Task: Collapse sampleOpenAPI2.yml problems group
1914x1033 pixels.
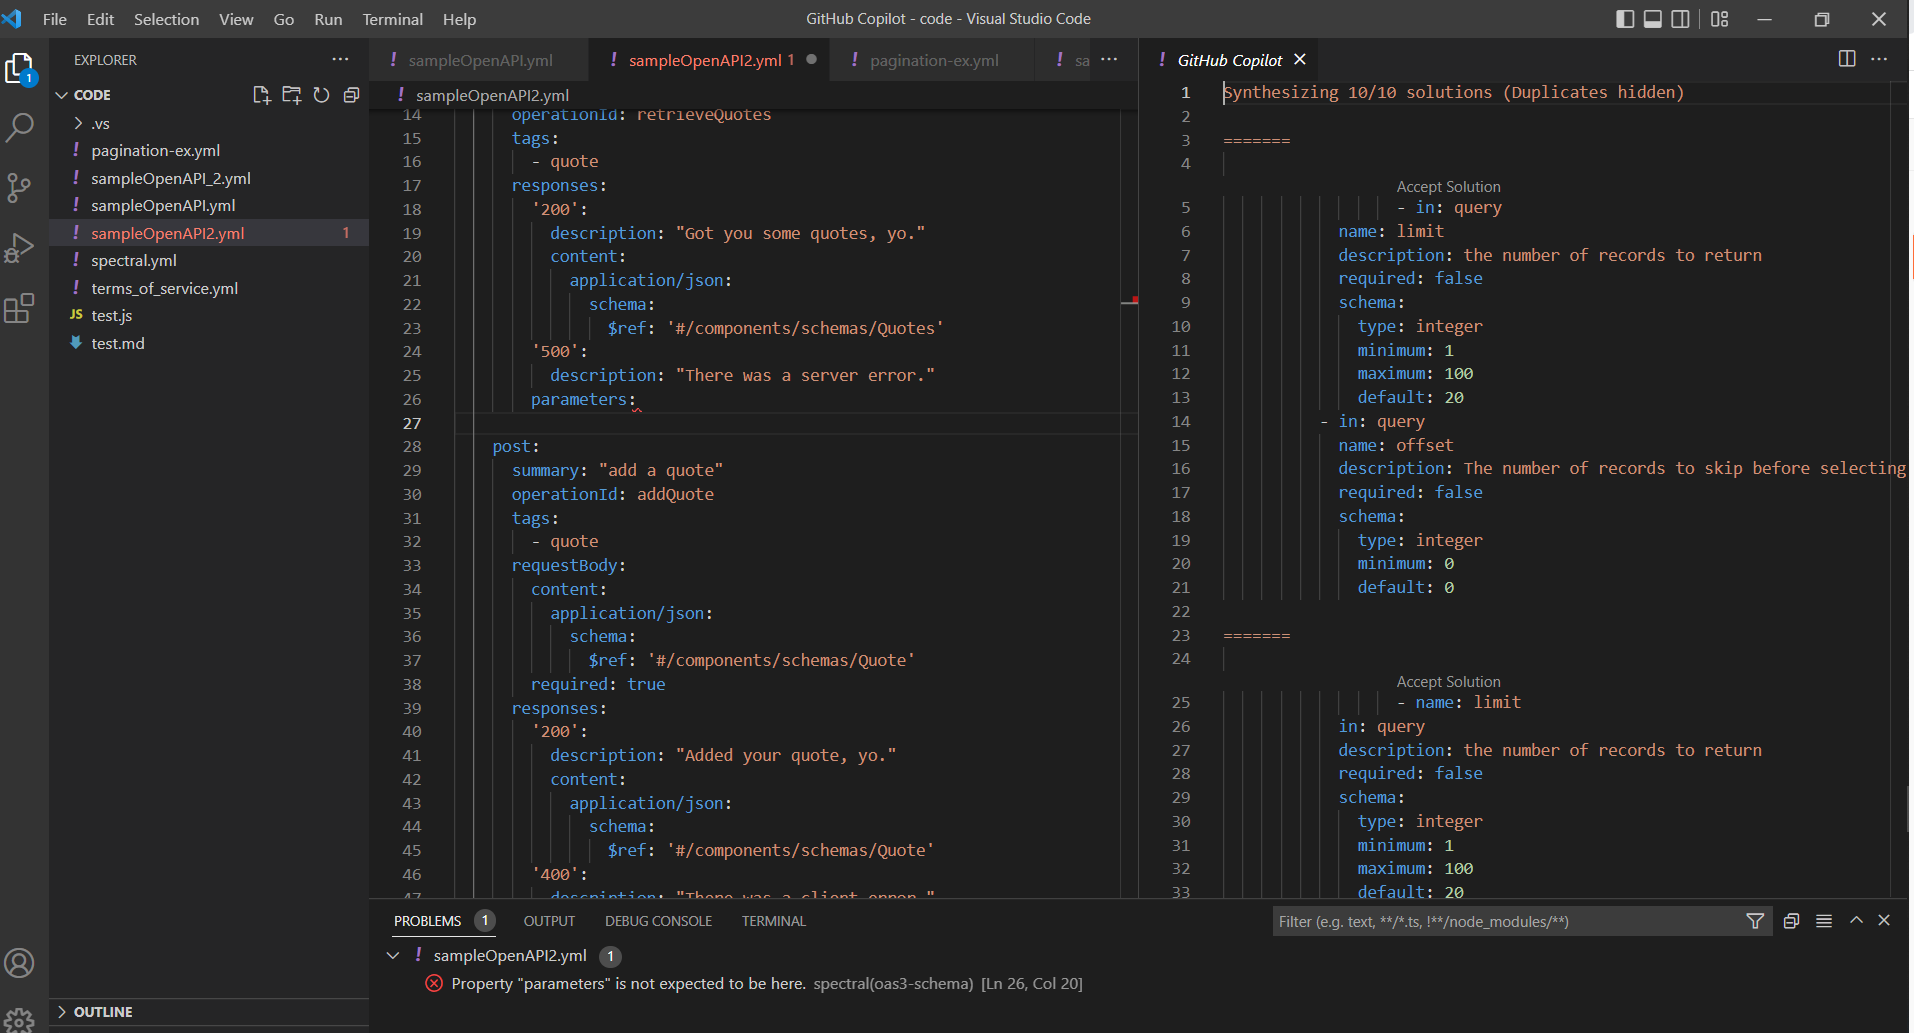Action: [x=393, y=956]
